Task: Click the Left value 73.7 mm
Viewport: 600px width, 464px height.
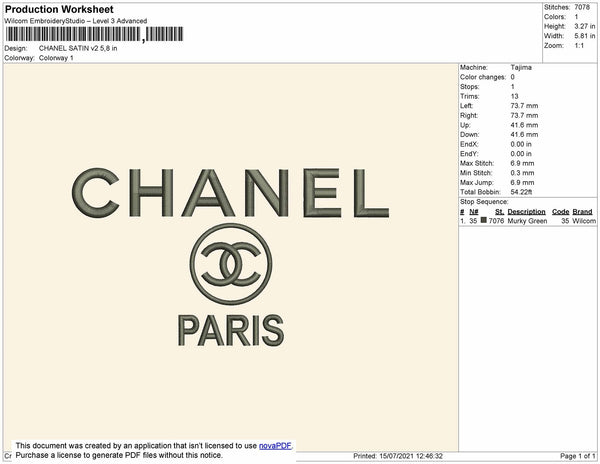Action: pos(524,106)
